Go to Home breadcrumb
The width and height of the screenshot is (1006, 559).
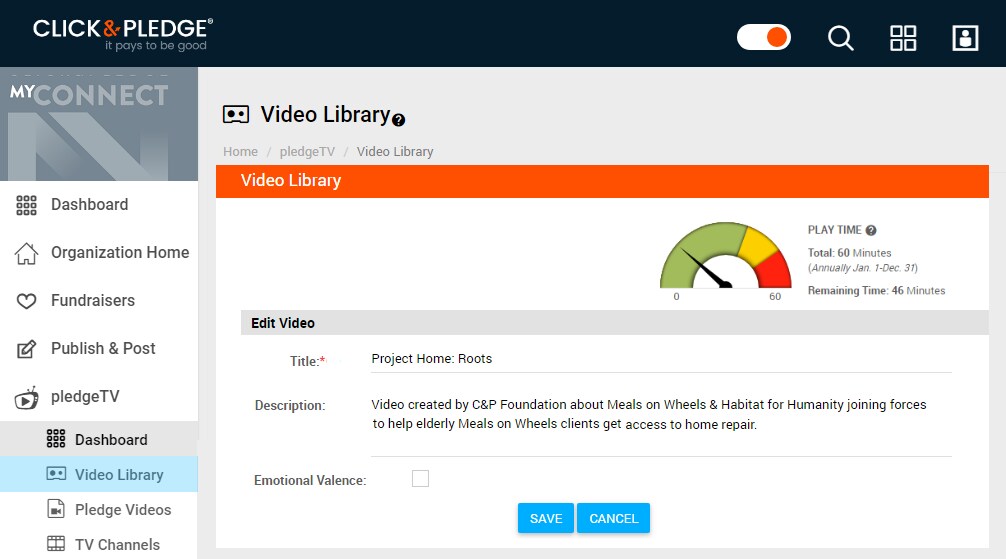tap(241, 151)
